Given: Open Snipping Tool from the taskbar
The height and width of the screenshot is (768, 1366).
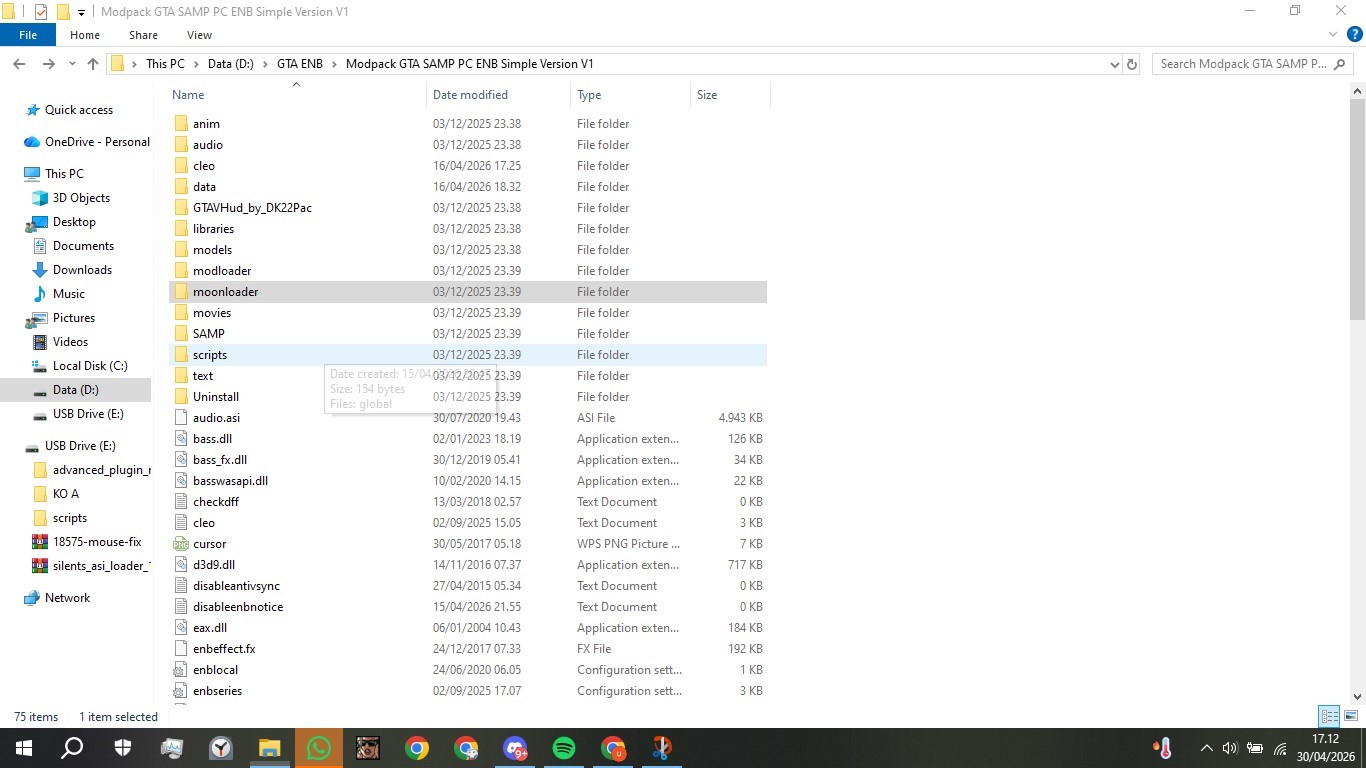Looking at the screenshot, I should [662, 748].
